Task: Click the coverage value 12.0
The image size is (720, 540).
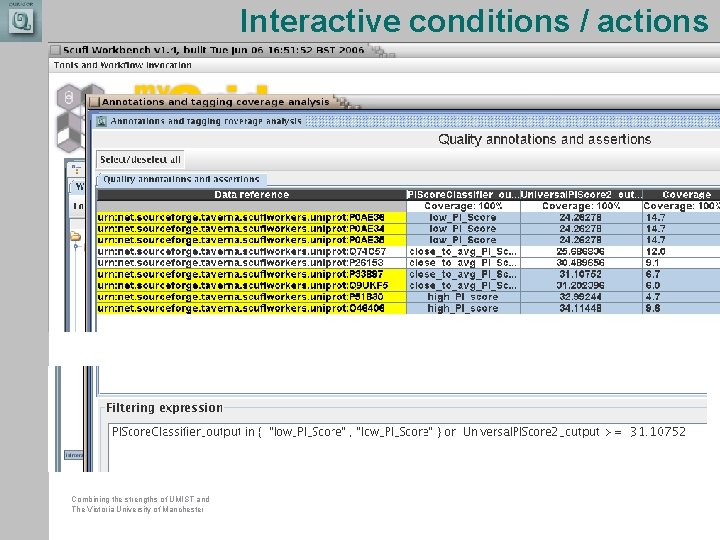Action: pos(655,252)
